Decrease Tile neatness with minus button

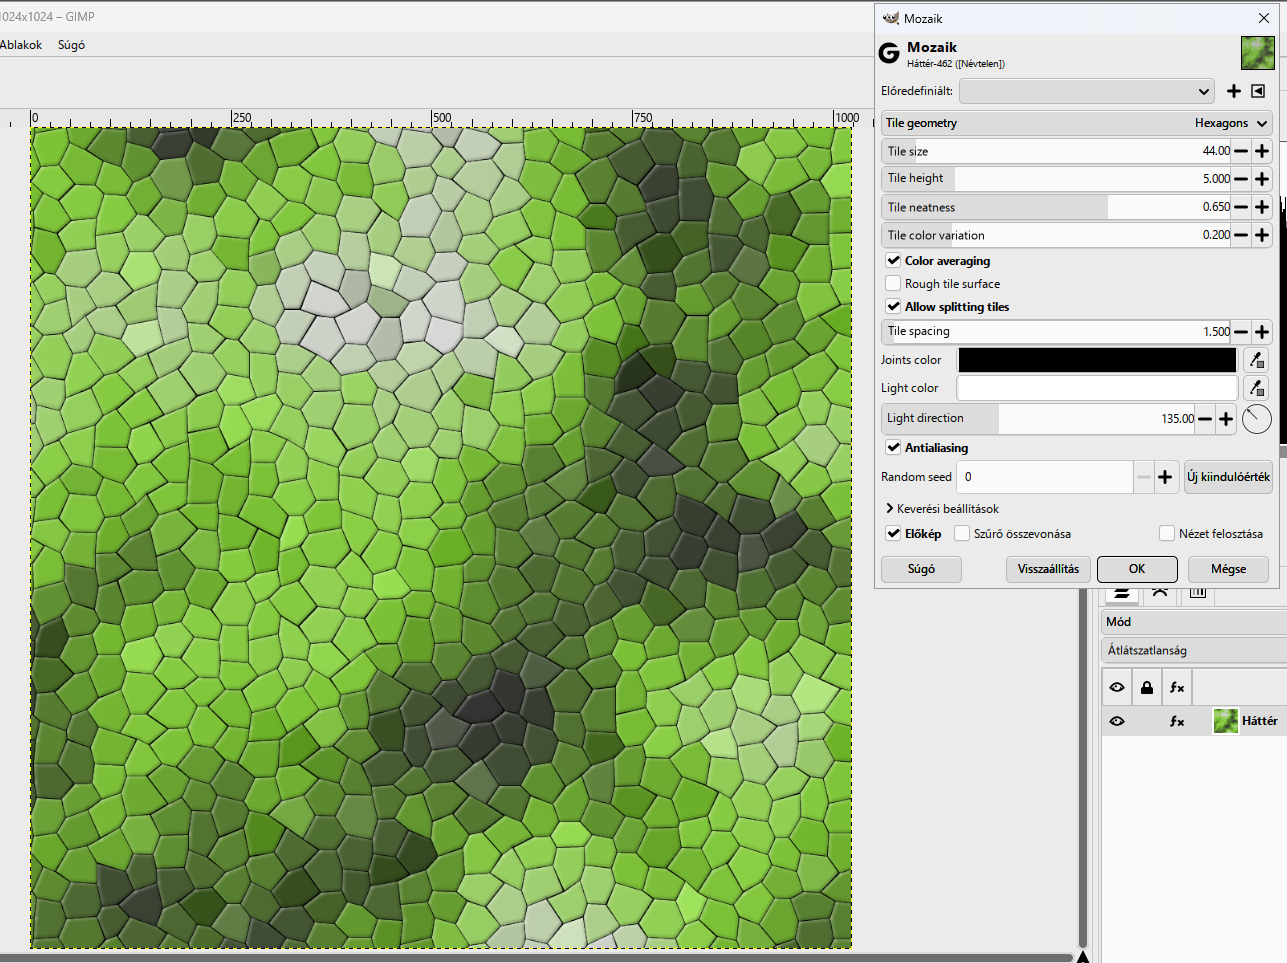click(x=1241, y=207)
